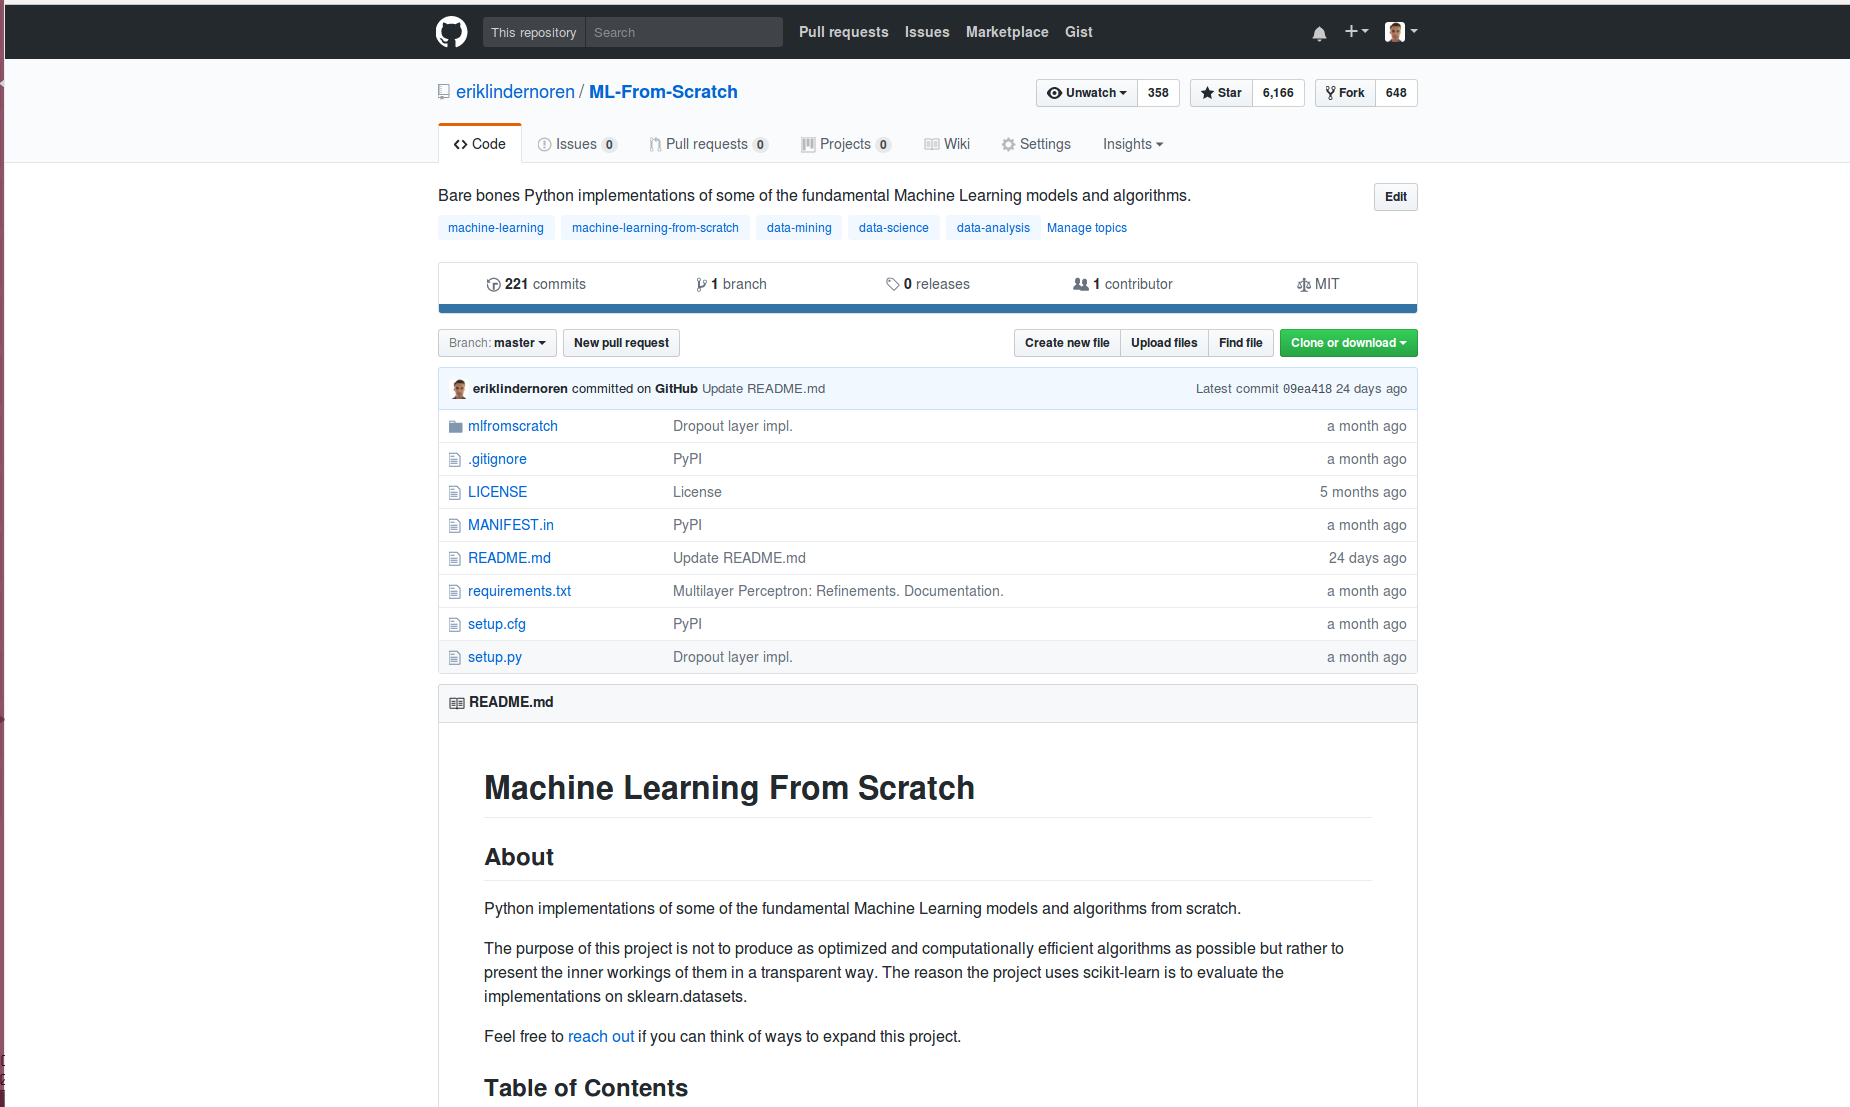Open the Insights dropdown tab
This screenshot has width=1850, height=1107.
[1133, 144]
